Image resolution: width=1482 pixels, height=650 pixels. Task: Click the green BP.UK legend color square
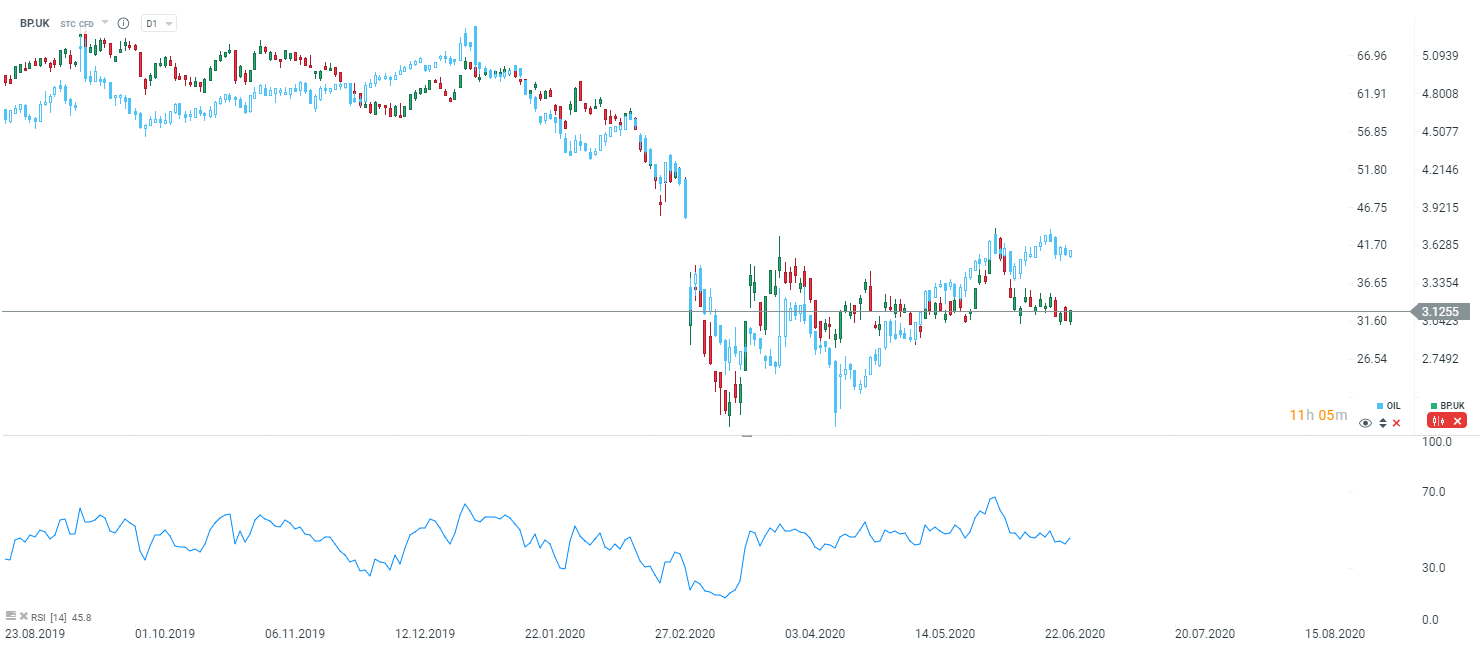1434,406
